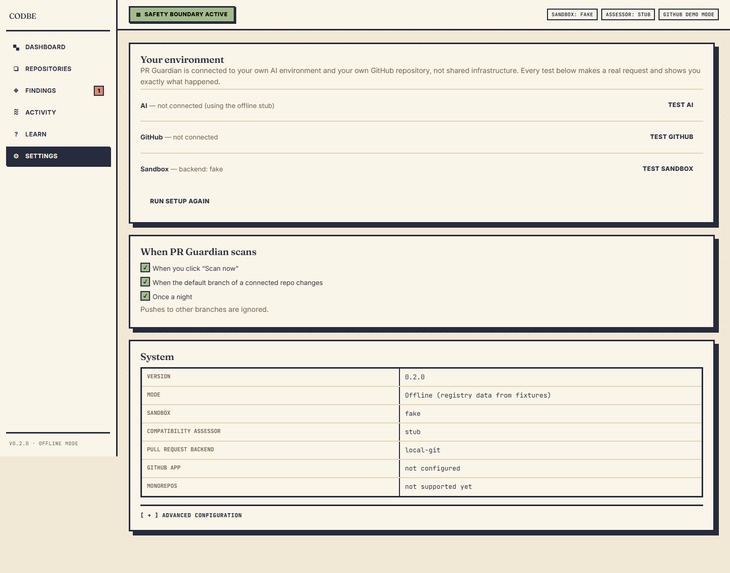Screen dimensions: 730x573
Task: Open the Learn page
Action: (58, 134)
